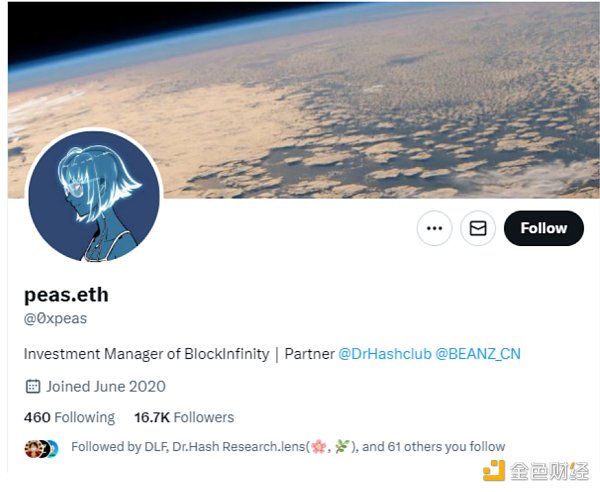The height and width of the screenshot is (492, 600).
Task: Click the @0xpeas username handle
Action: [55, 319]
